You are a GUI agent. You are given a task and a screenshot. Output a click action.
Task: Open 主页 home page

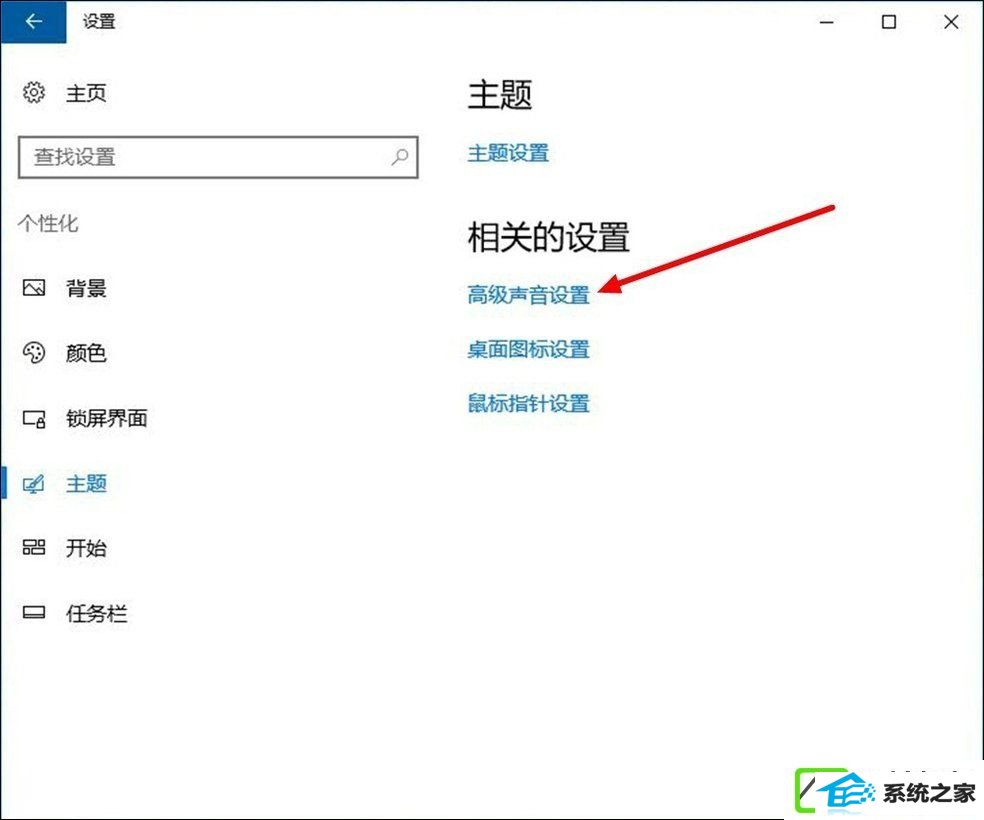86,93
